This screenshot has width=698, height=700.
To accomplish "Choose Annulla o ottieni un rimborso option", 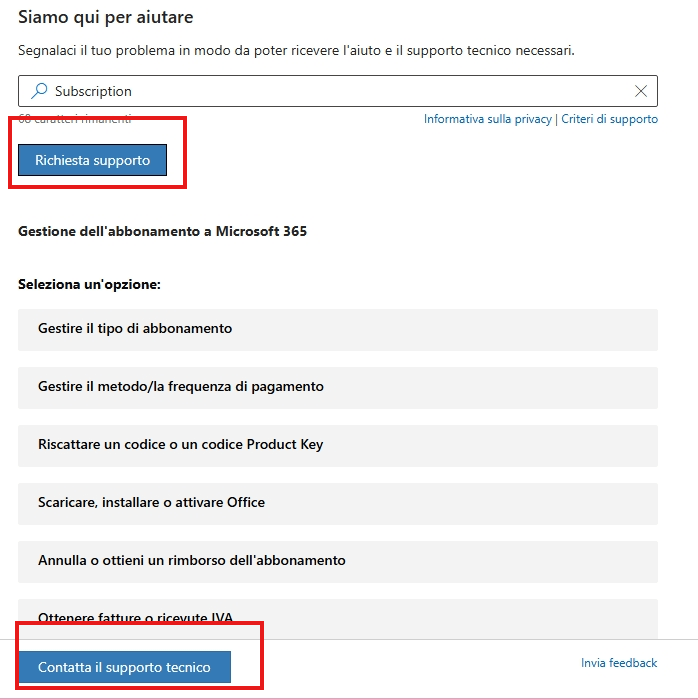I will [x=338, y=562].
